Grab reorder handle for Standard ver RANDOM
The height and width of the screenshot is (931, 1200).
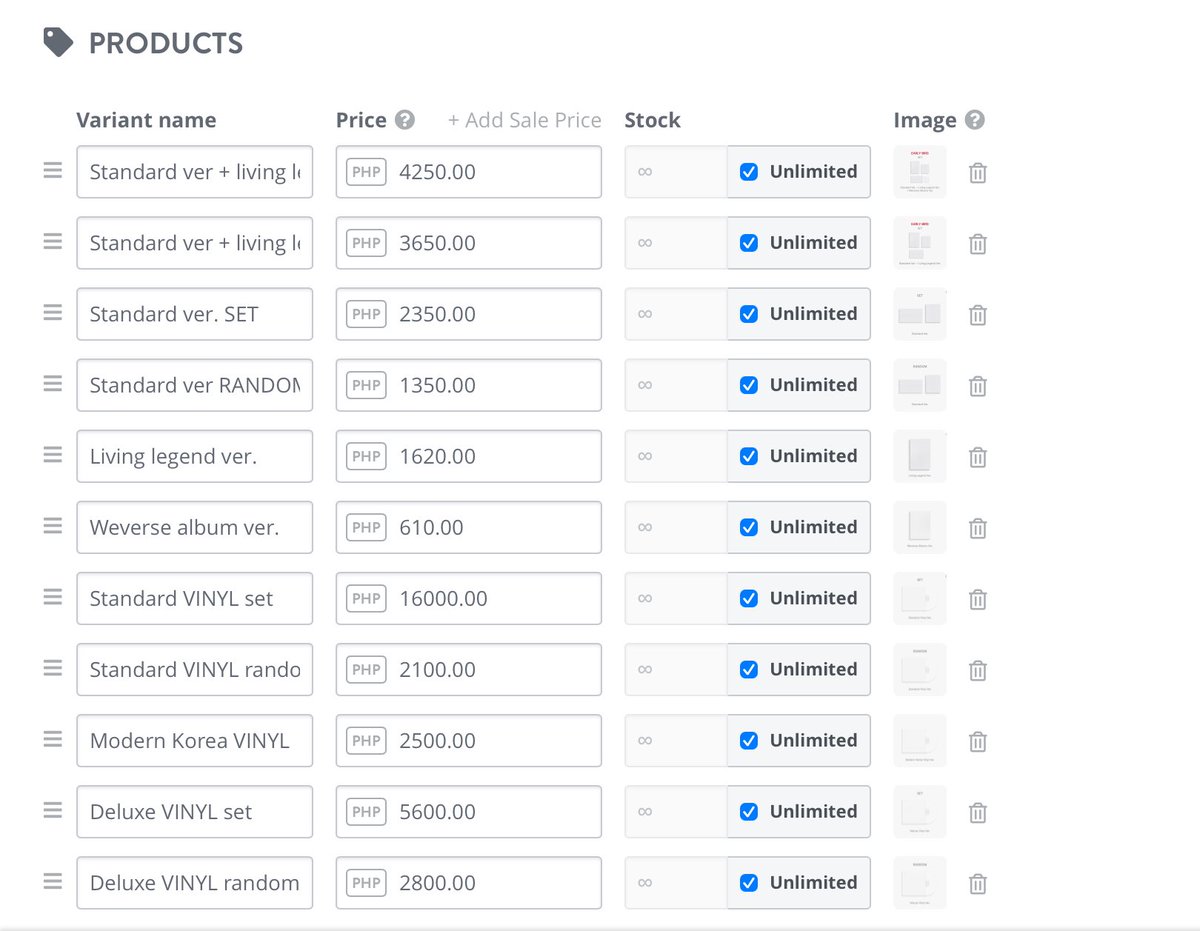[x=53, y=384]
